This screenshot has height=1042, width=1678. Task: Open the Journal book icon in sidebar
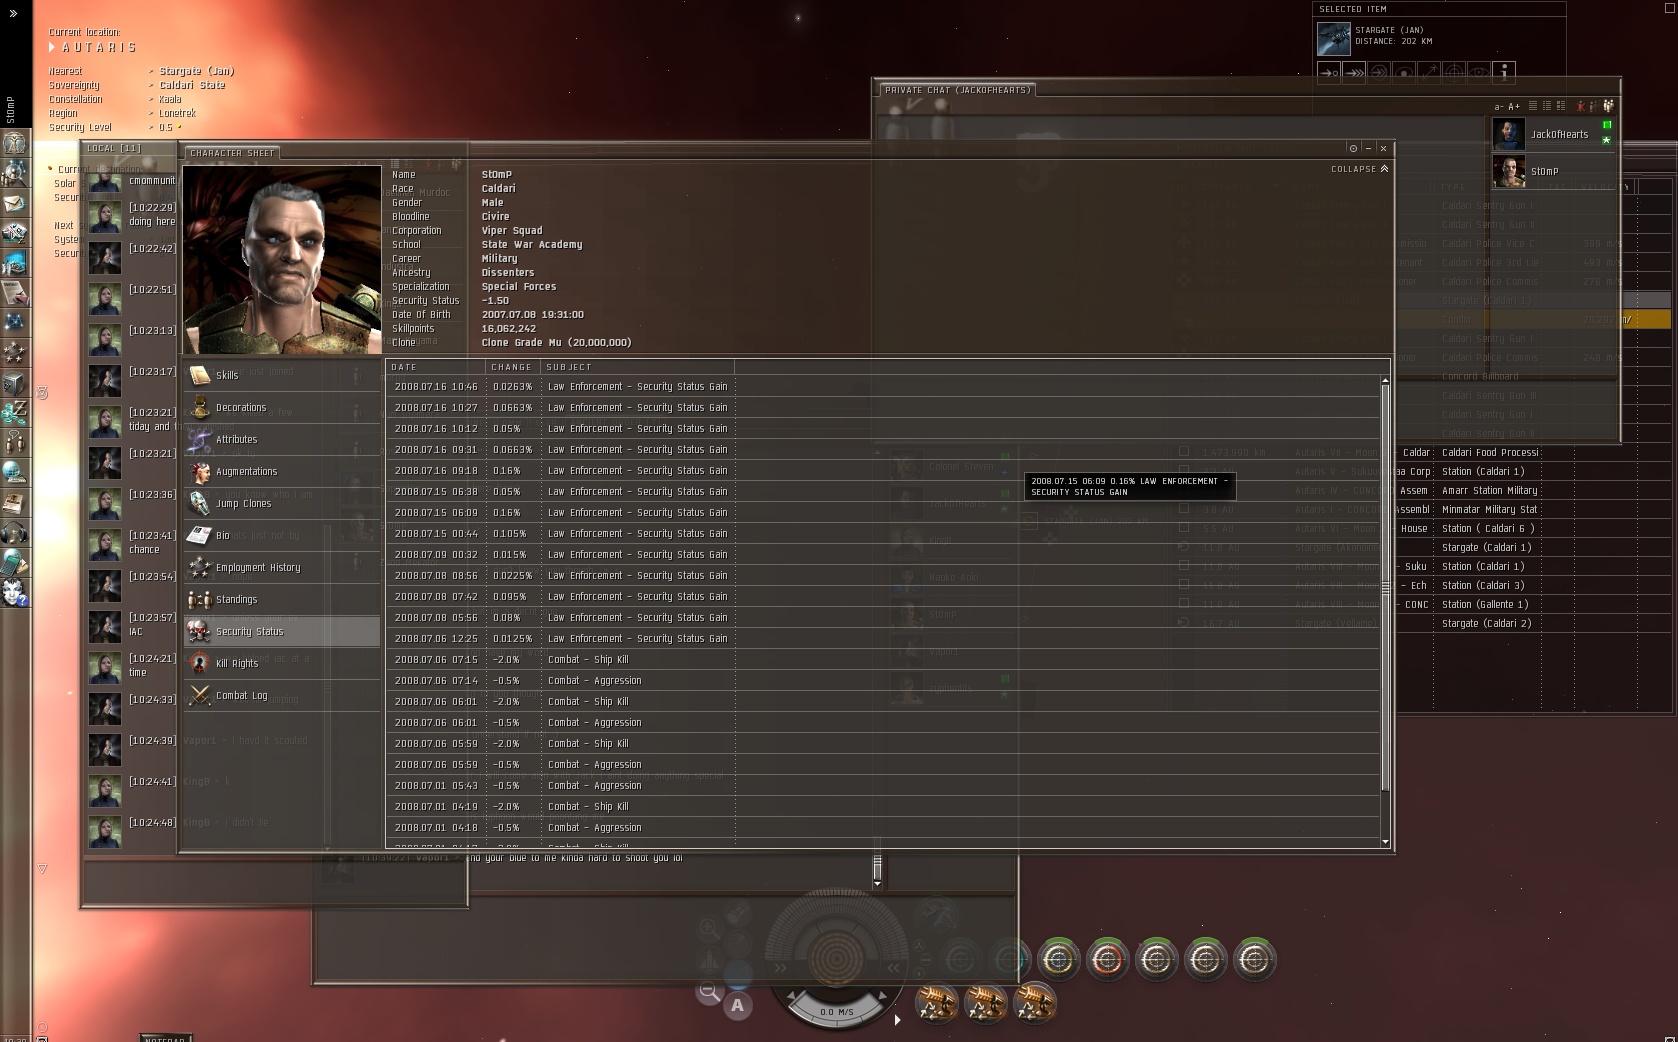15,502
